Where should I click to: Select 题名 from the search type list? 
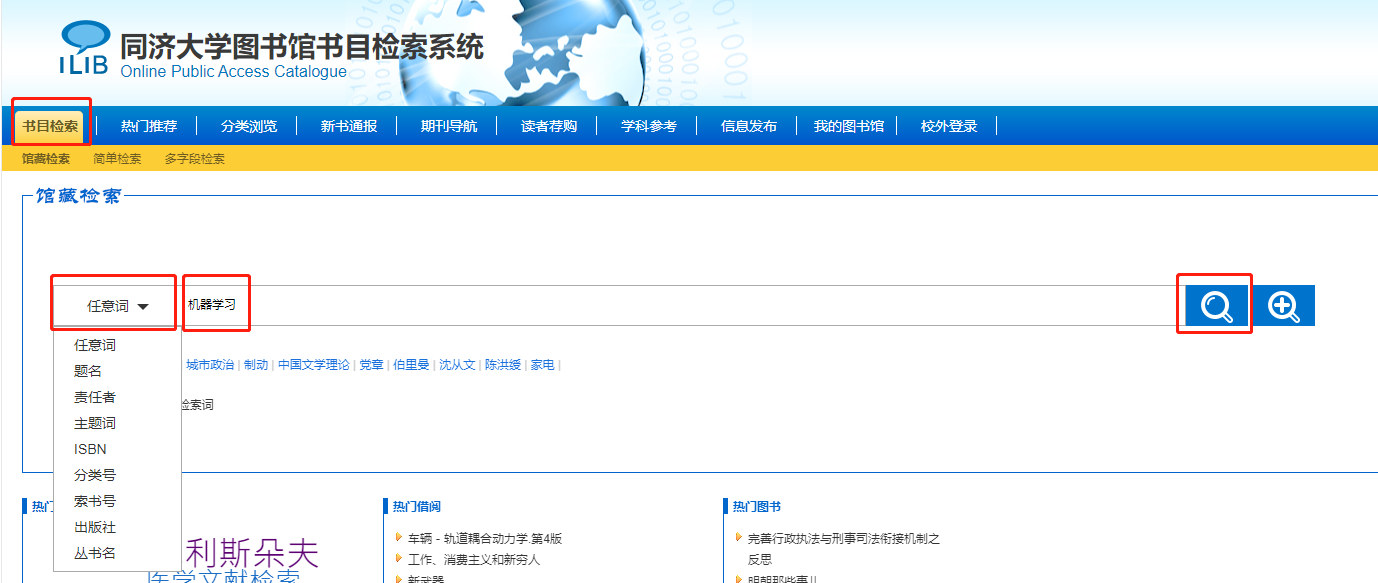point(88,371)
